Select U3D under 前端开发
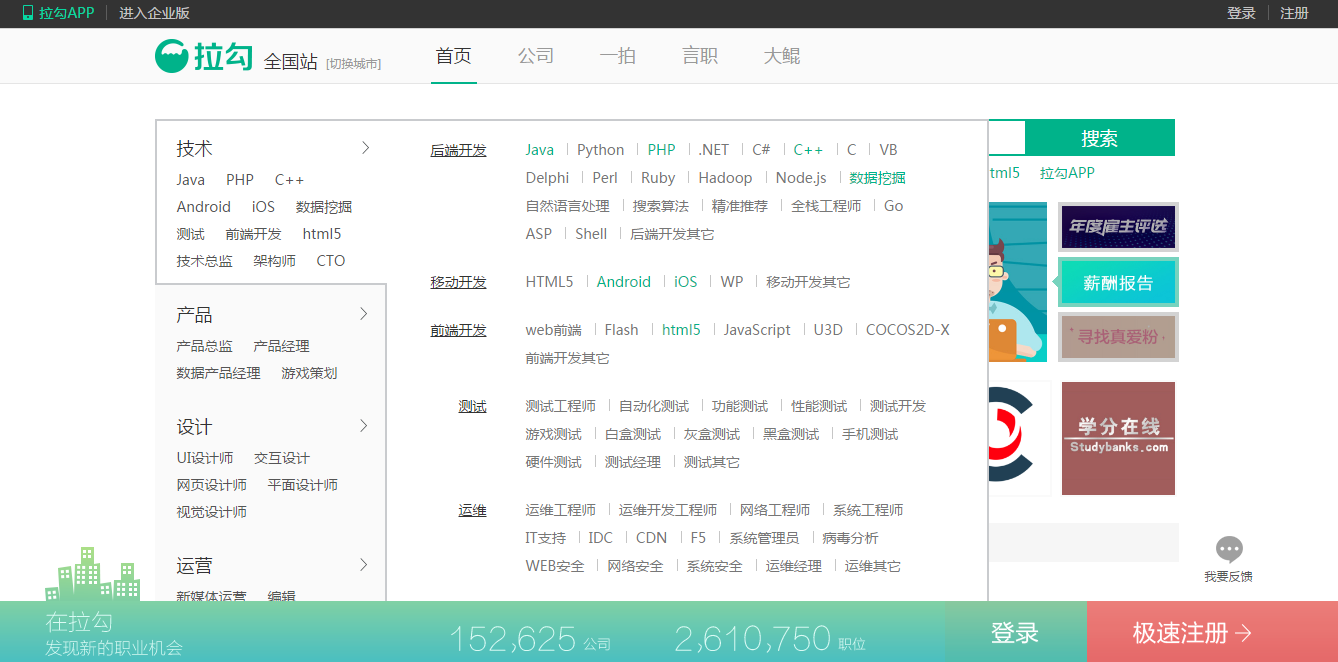This screenshot has height=662, width=1338. (828, 330)
